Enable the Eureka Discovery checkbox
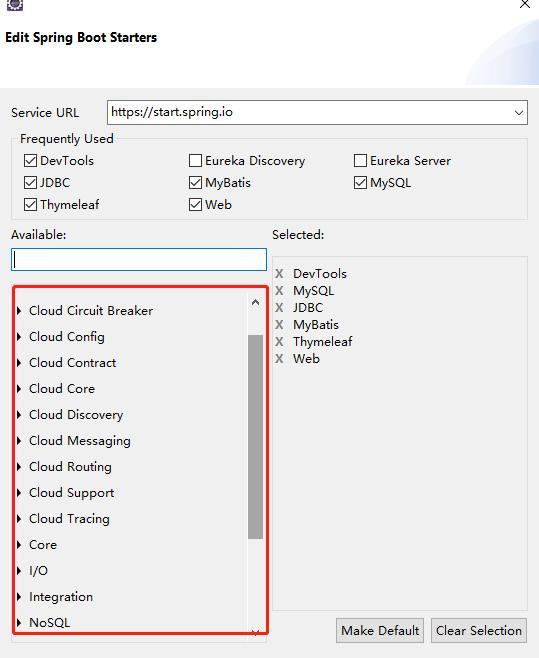The height and width of the screenshot is (658, 539). [195, 161]
